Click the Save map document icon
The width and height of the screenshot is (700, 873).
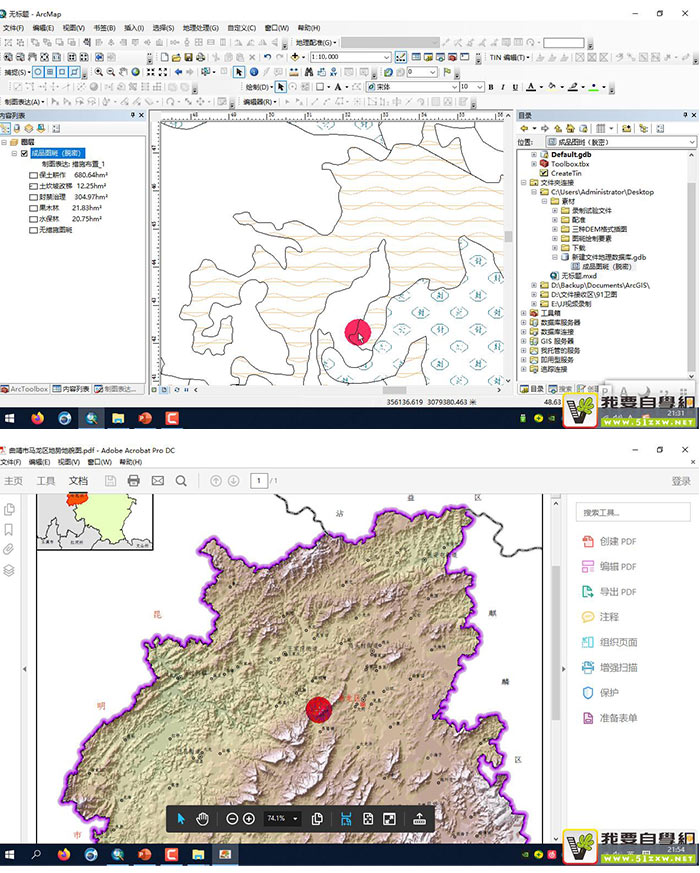(188, 57)
